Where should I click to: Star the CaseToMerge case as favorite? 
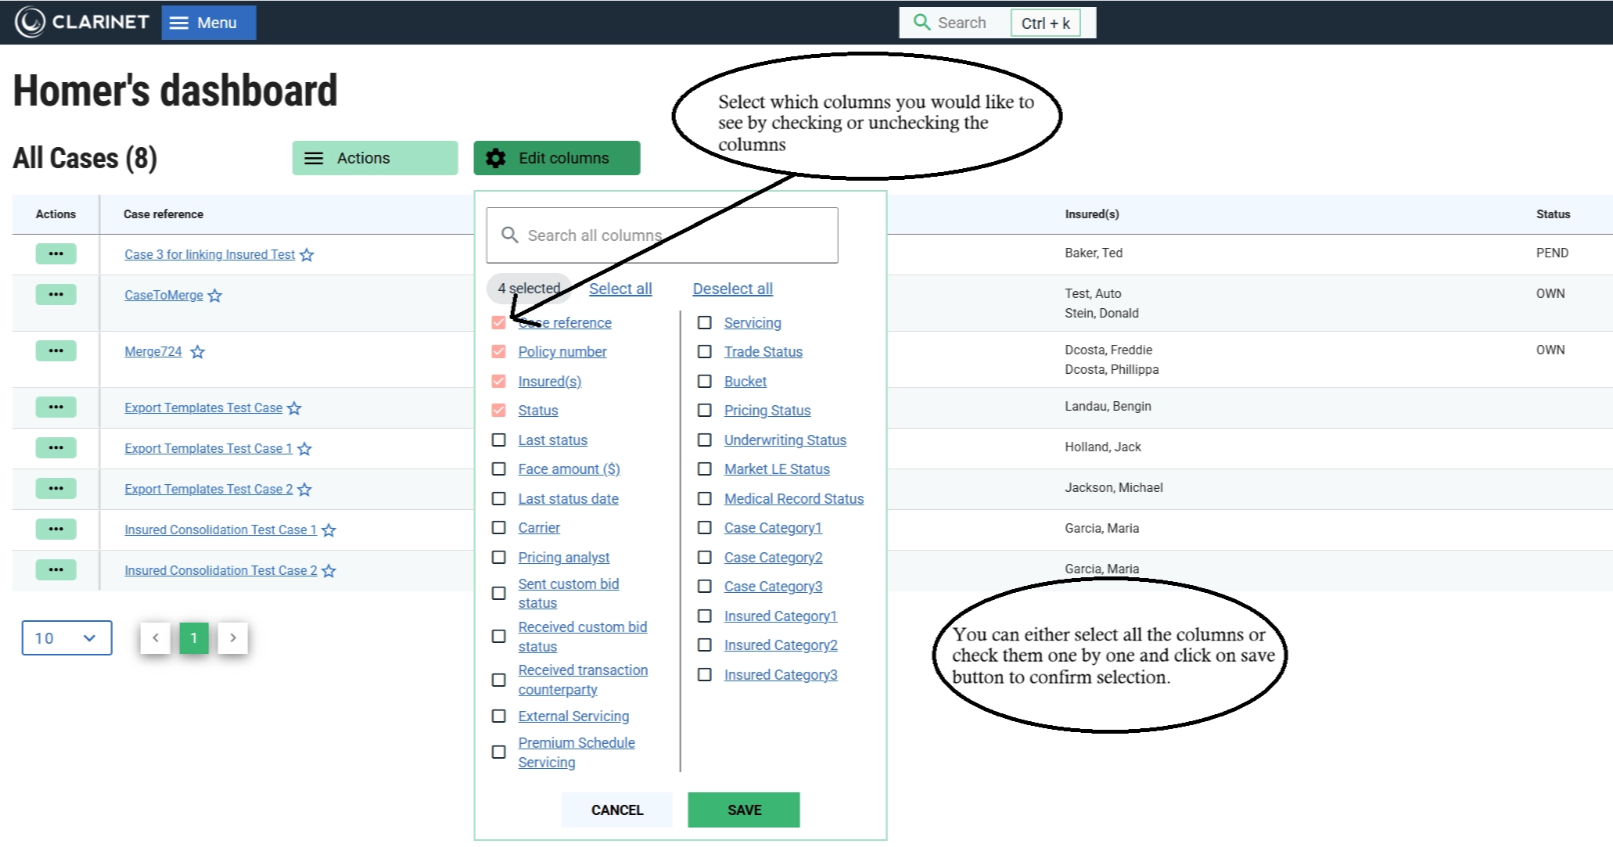click(215, 296)
